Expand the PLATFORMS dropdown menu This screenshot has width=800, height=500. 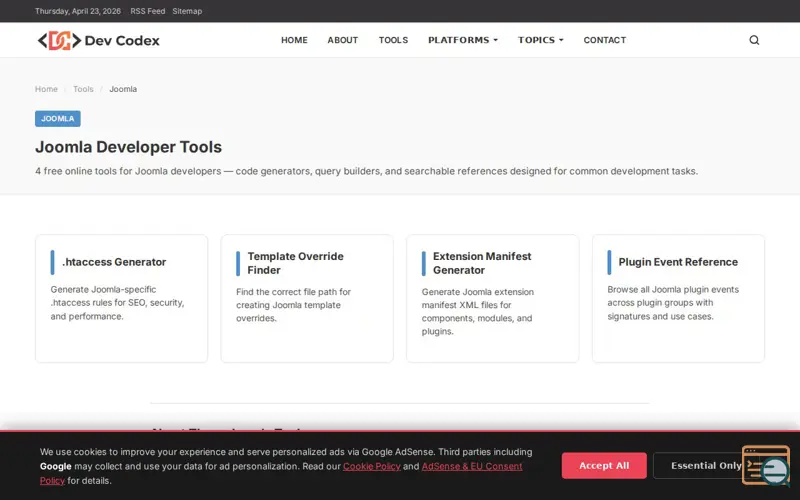463,40
